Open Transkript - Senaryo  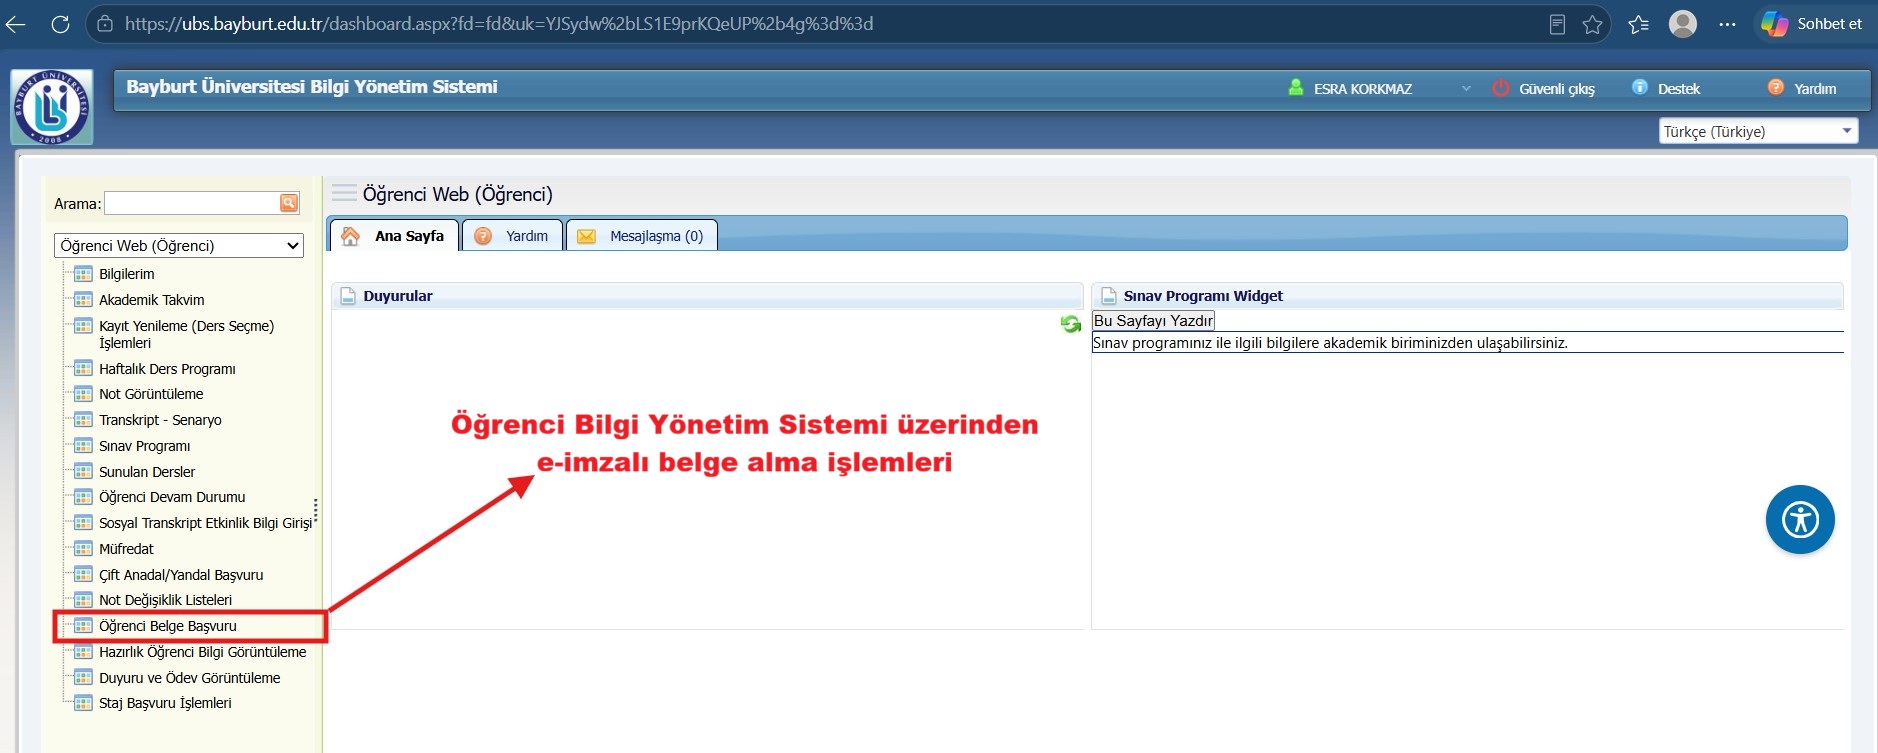pos(160,420)
